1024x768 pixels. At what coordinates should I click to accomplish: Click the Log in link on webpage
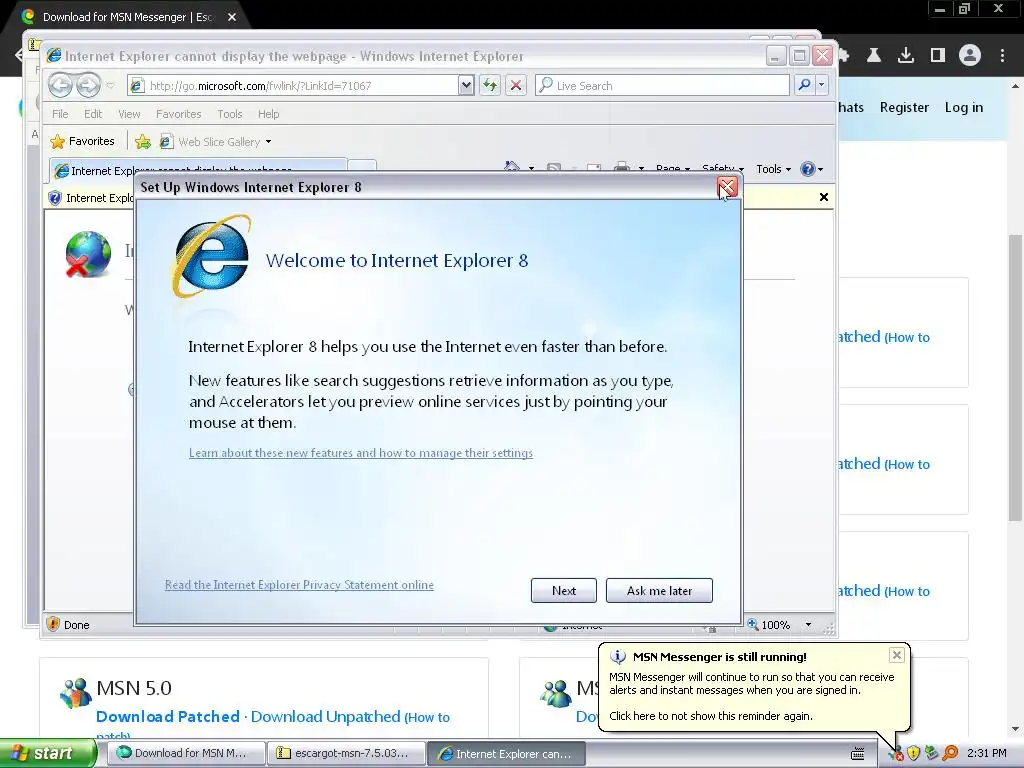[963, 107]
